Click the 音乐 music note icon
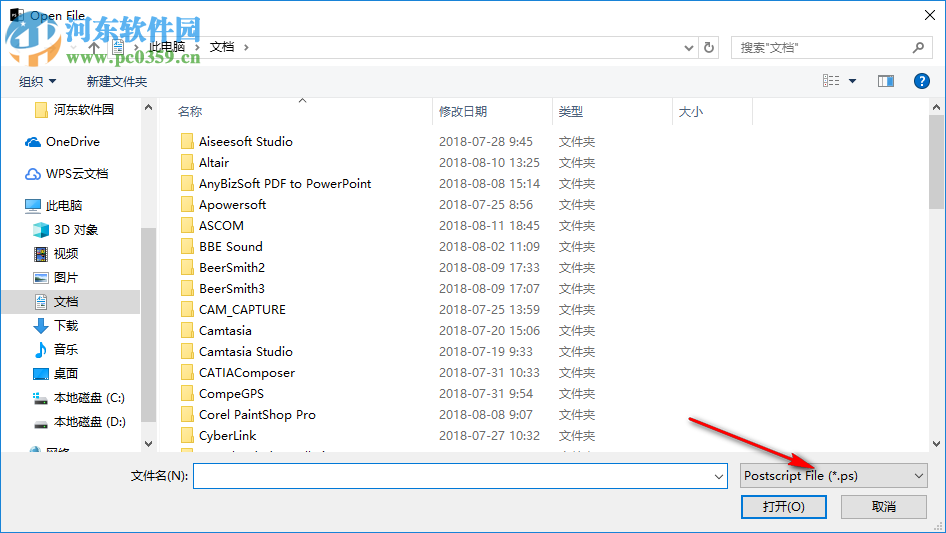Viewport: 946px width, 533px height. [x=40, y=349]
